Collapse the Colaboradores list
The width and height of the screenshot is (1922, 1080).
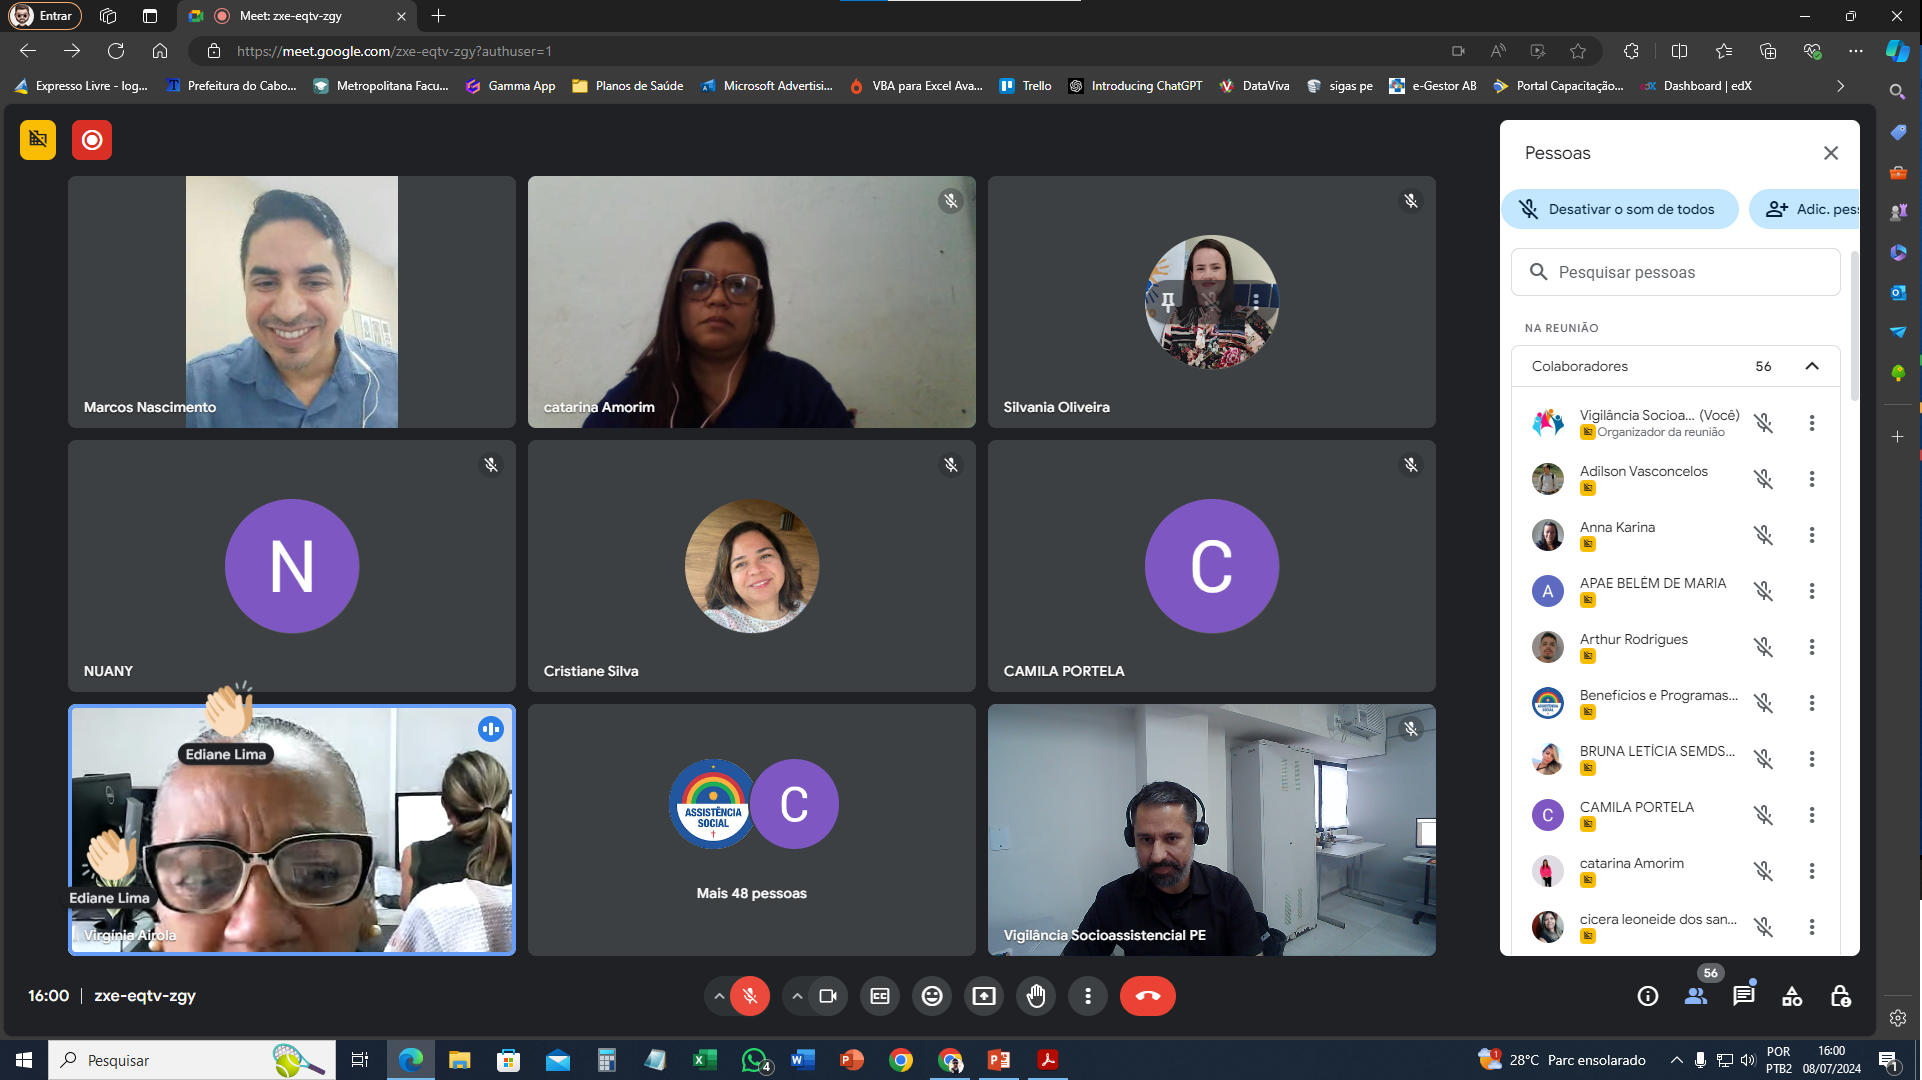[x=1812, y=366]
